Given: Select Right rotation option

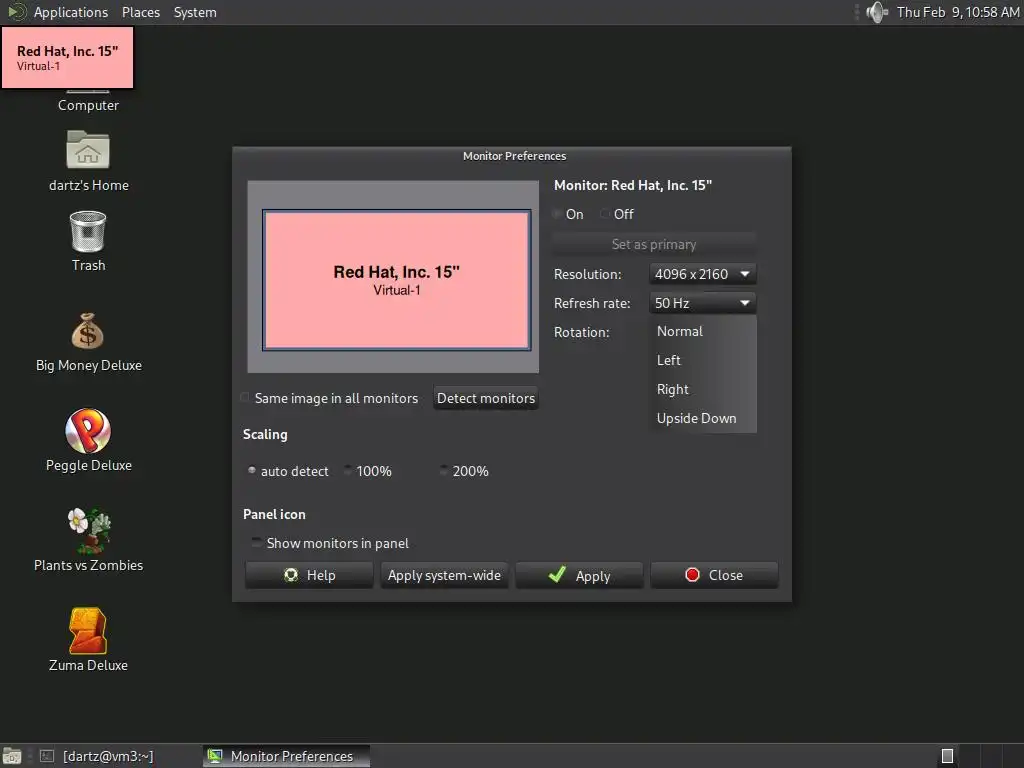Looking at the screenshot, I should 703,389.
